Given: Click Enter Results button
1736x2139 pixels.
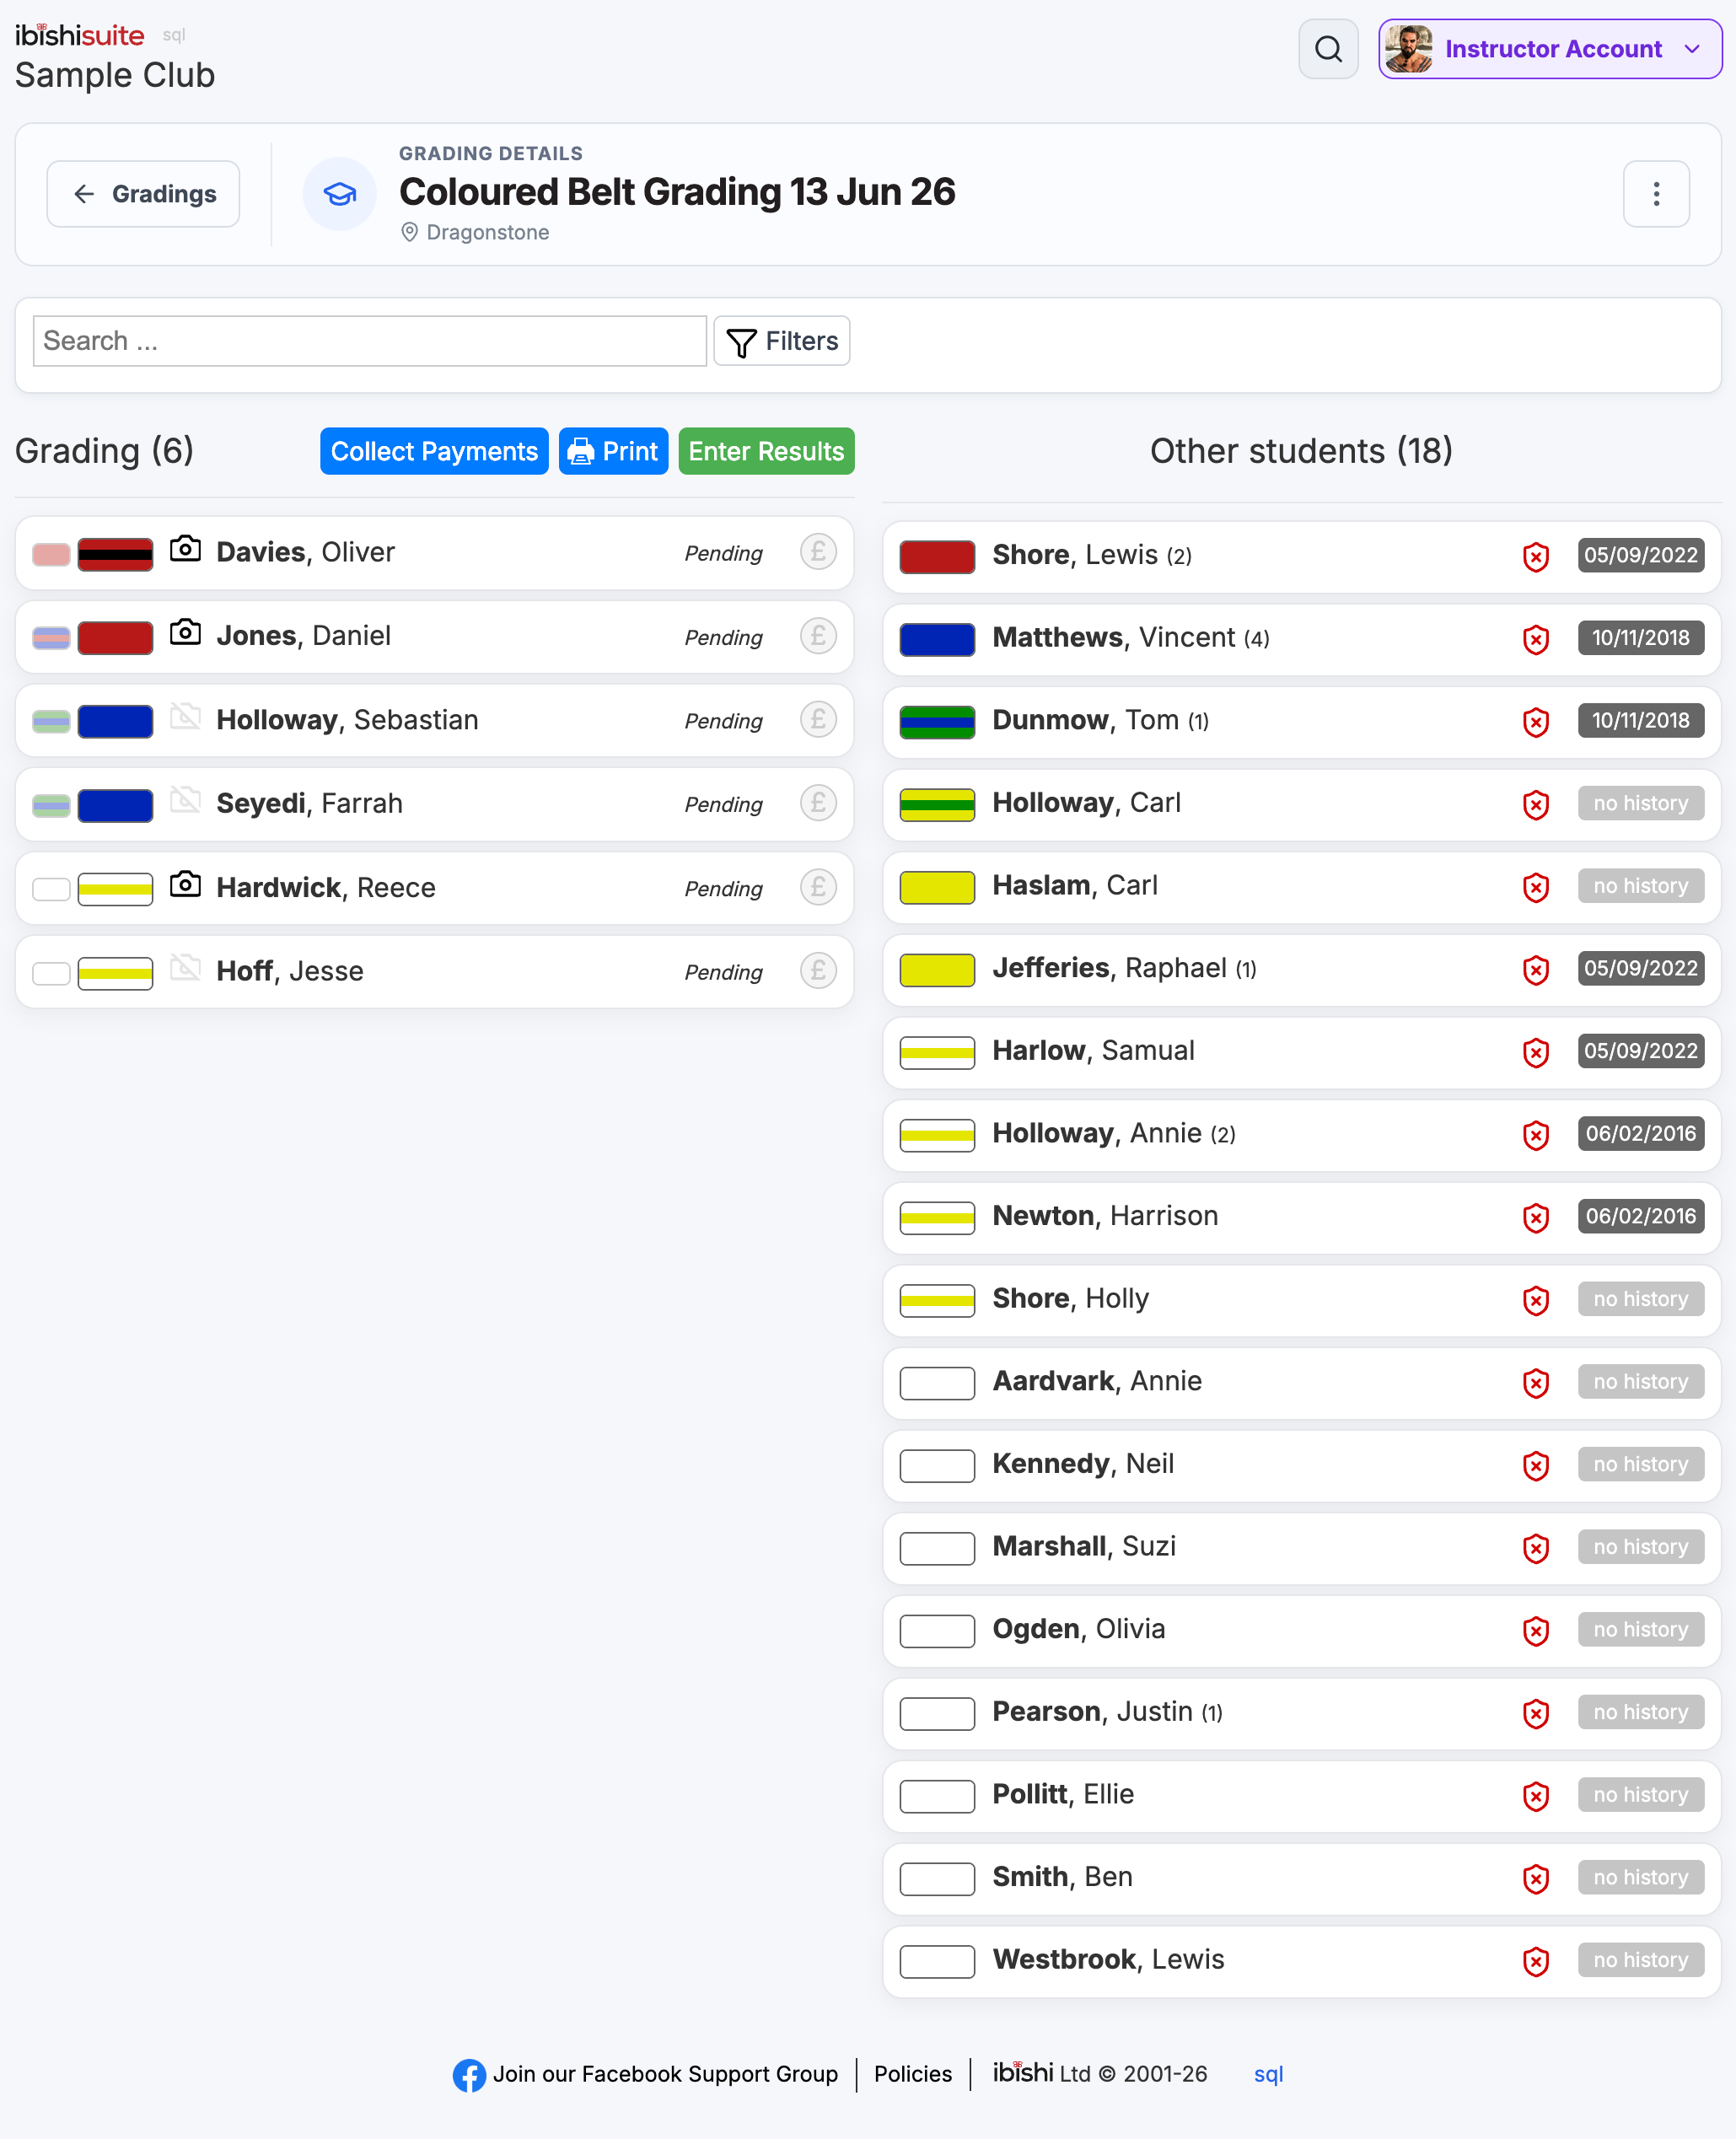Looking at the screenshot, I should 766,451.
